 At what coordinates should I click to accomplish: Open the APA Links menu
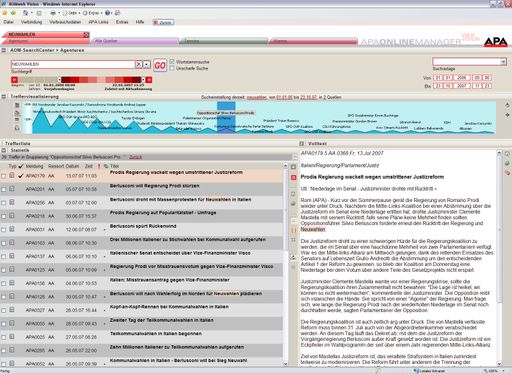coord(98,22)
